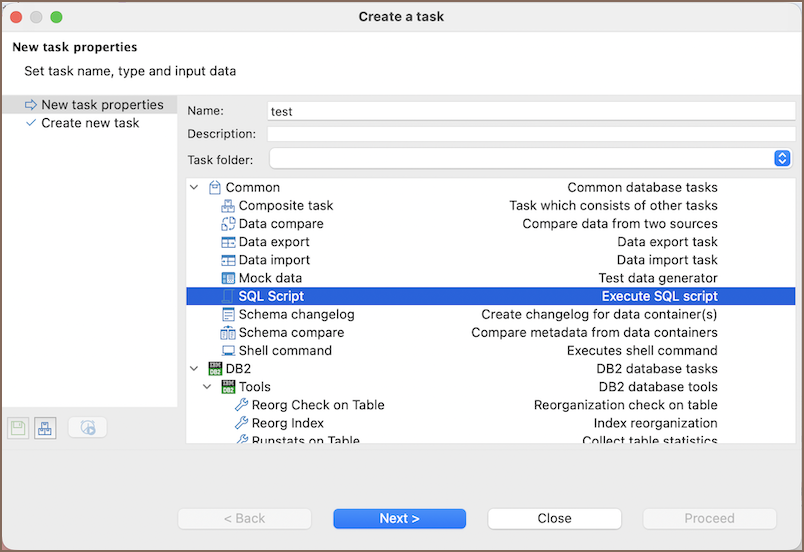Click the Composite task icon

pyautogui.click(x=228, y=206)
